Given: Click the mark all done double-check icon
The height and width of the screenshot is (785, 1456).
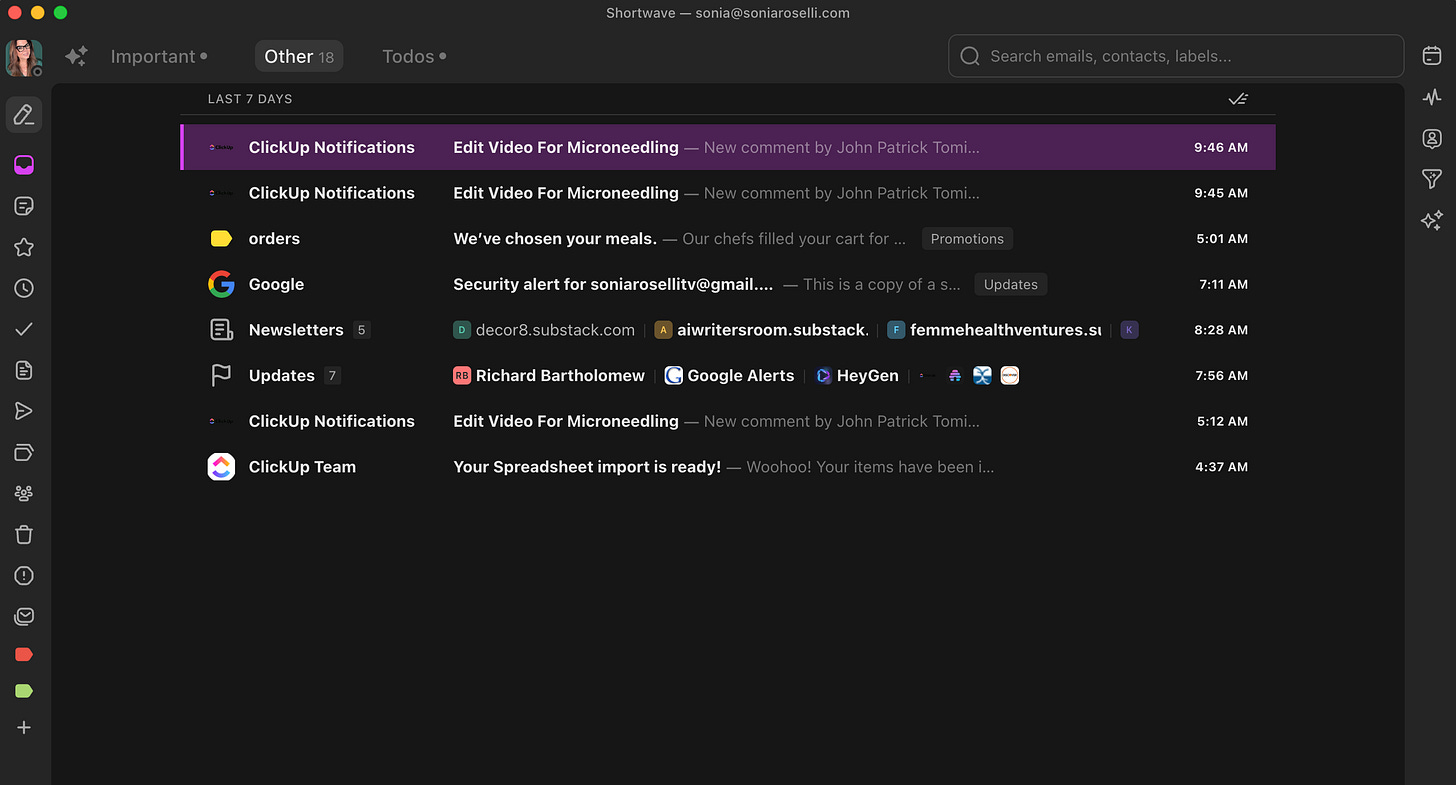Looking at the screenshot, I should [x=1238, y=99].
